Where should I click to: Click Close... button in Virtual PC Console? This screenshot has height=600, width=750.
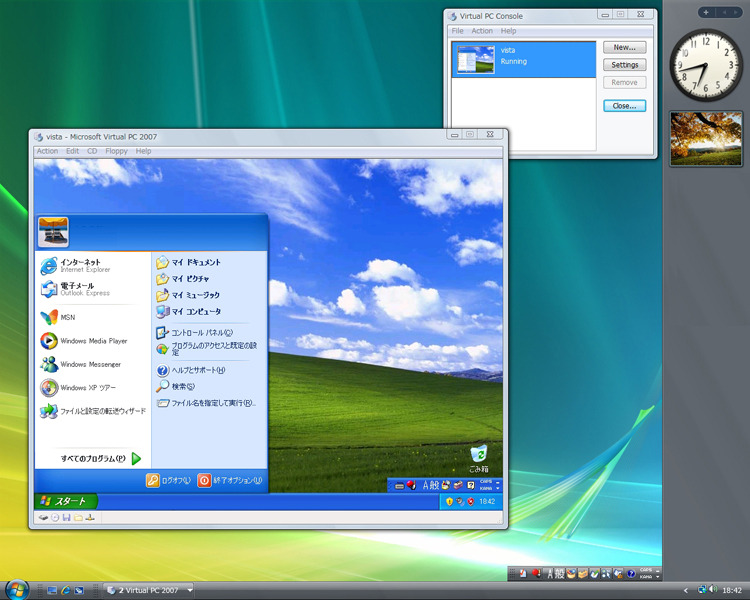tap(624, 106)
